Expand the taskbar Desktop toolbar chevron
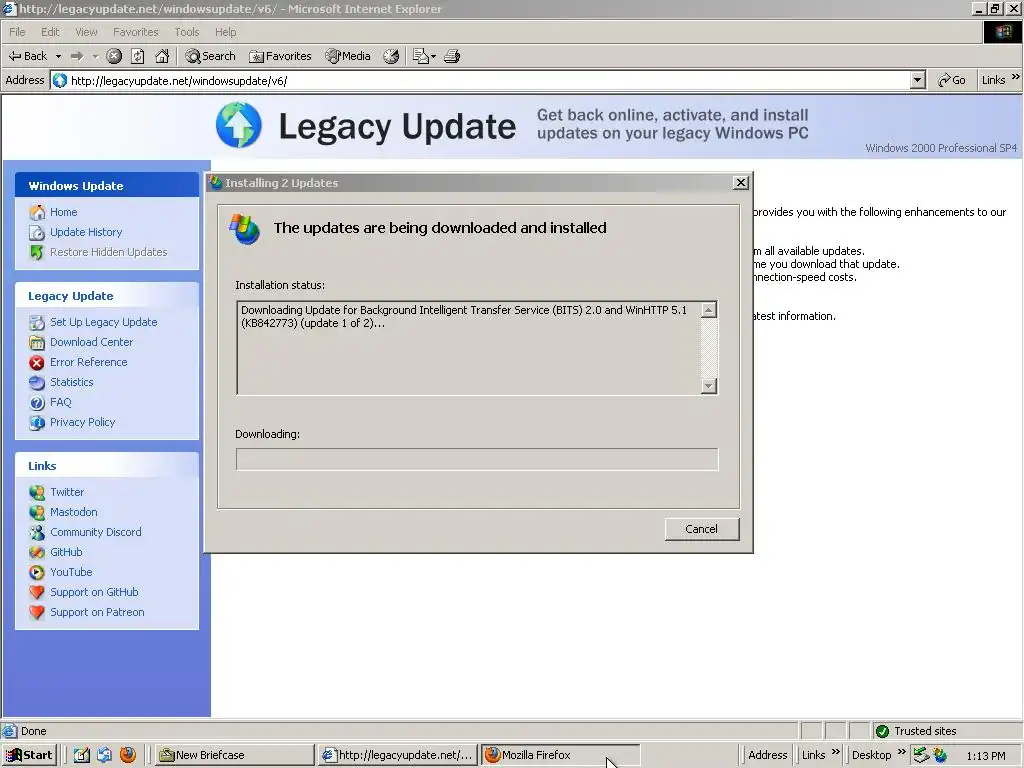Viewport: 1024px width, 768px height. 901,752
